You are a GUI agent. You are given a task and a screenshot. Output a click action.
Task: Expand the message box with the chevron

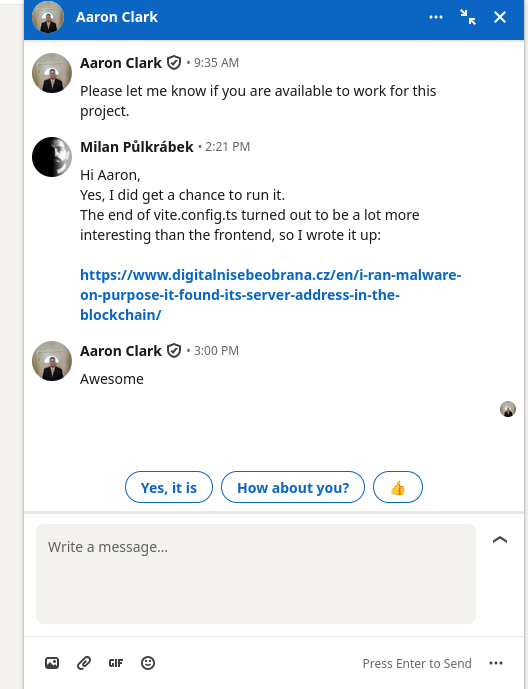point(500,540)
